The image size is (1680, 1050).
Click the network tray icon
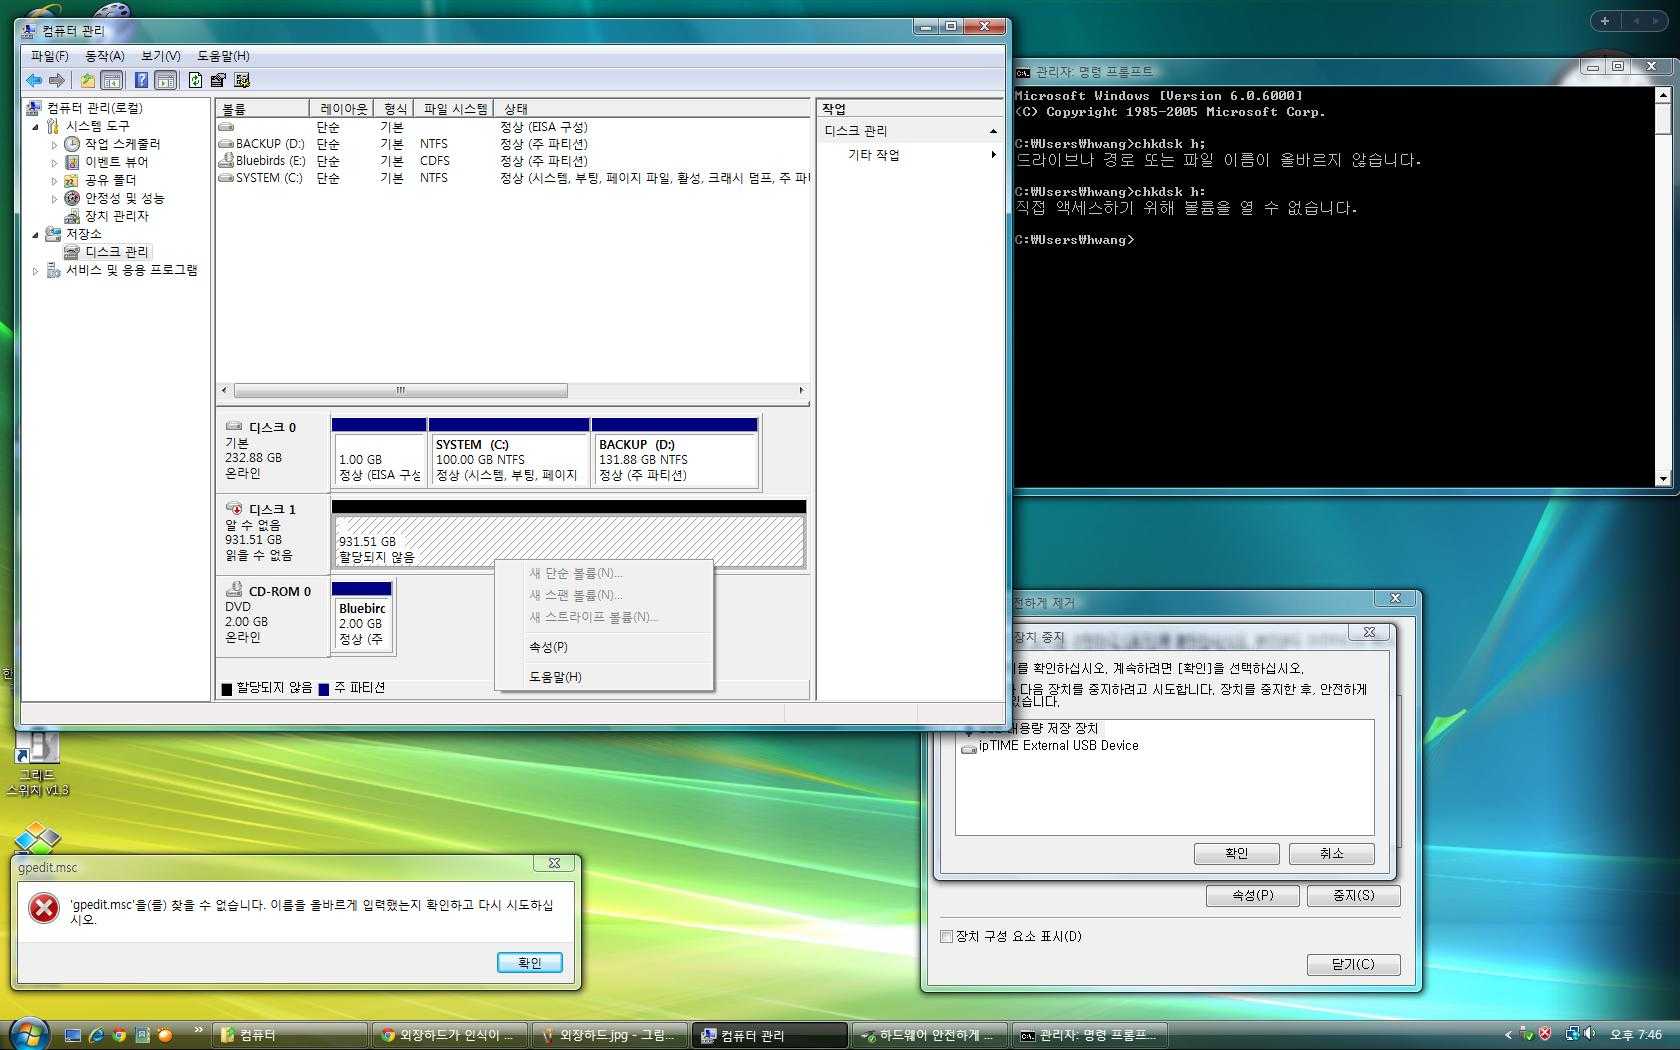click(1572, 1034)
